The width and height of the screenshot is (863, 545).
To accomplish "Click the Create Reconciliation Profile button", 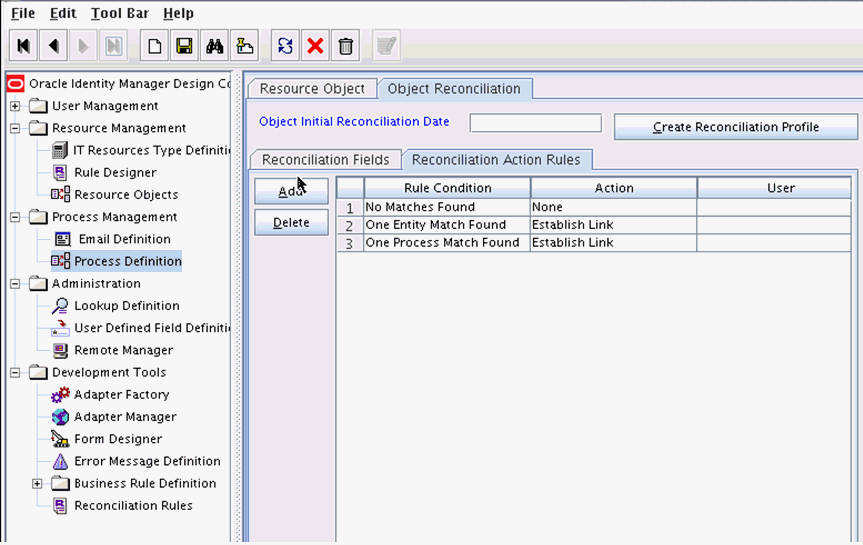I will click(735, 127).
